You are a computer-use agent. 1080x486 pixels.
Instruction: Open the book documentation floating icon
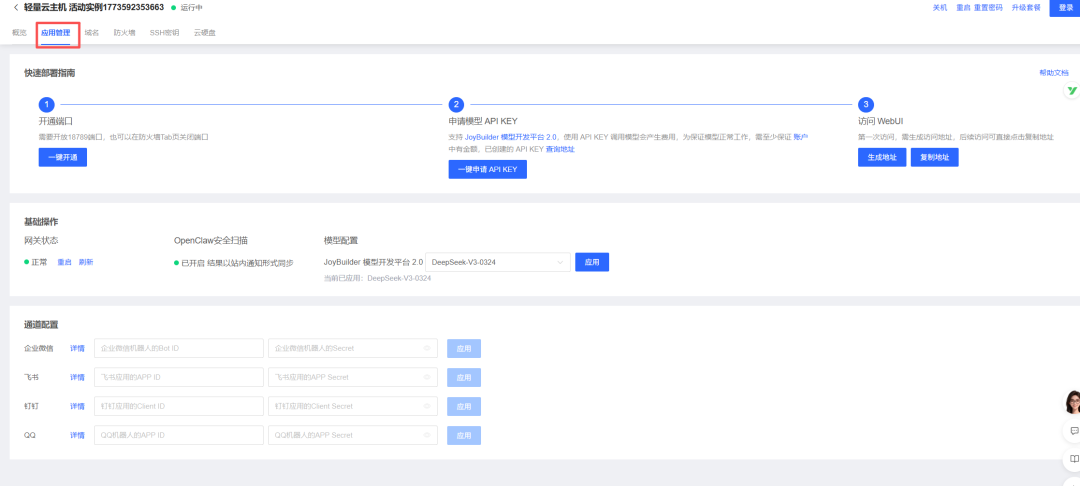coord(1074,458)
